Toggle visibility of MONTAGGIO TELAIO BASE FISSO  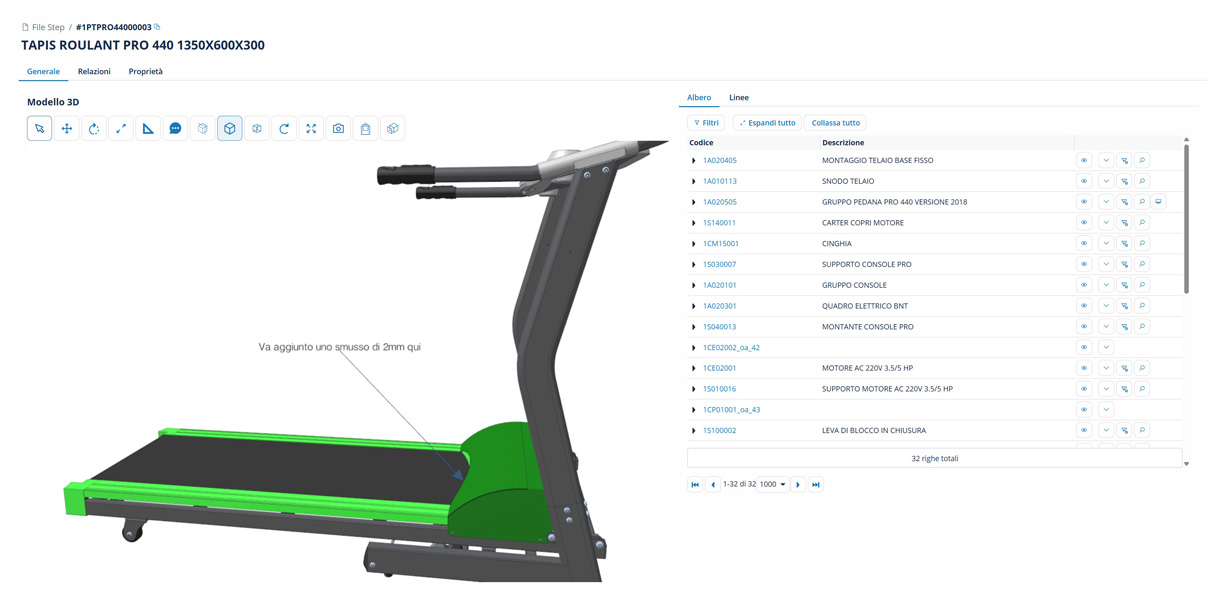pyautogui.click(x=1084, y=161)
